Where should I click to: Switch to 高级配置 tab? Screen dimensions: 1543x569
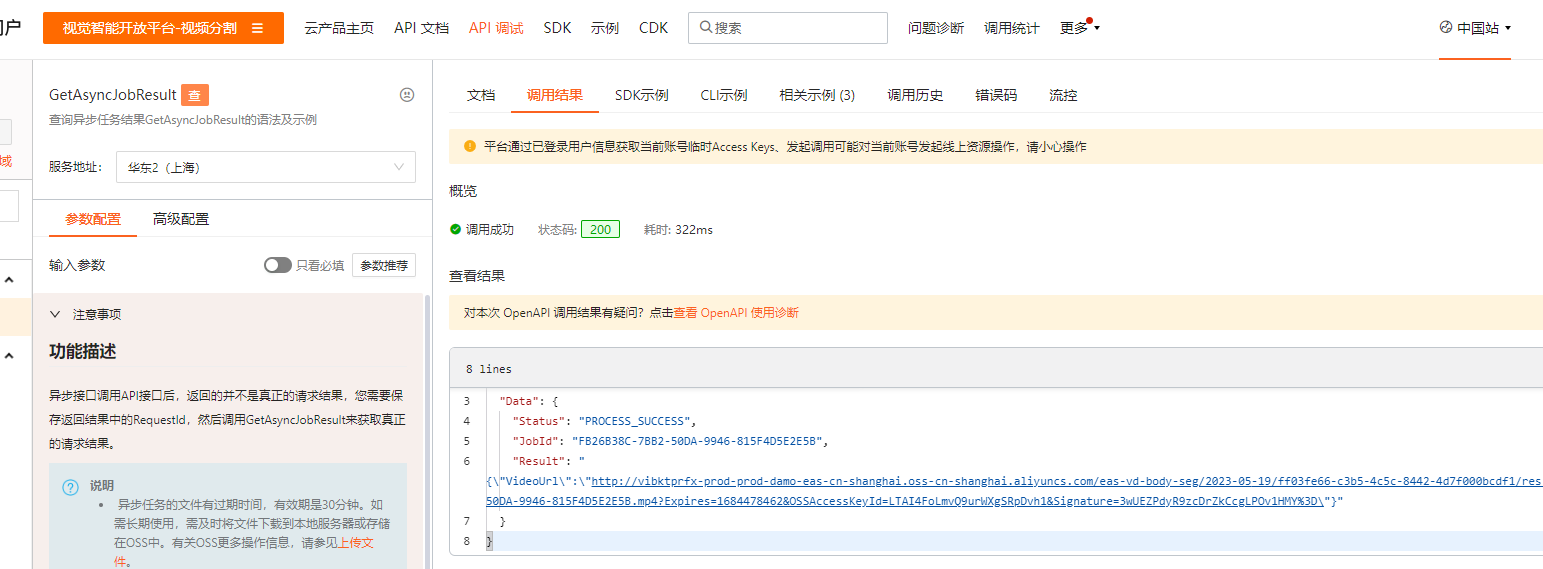coord(181,219)
